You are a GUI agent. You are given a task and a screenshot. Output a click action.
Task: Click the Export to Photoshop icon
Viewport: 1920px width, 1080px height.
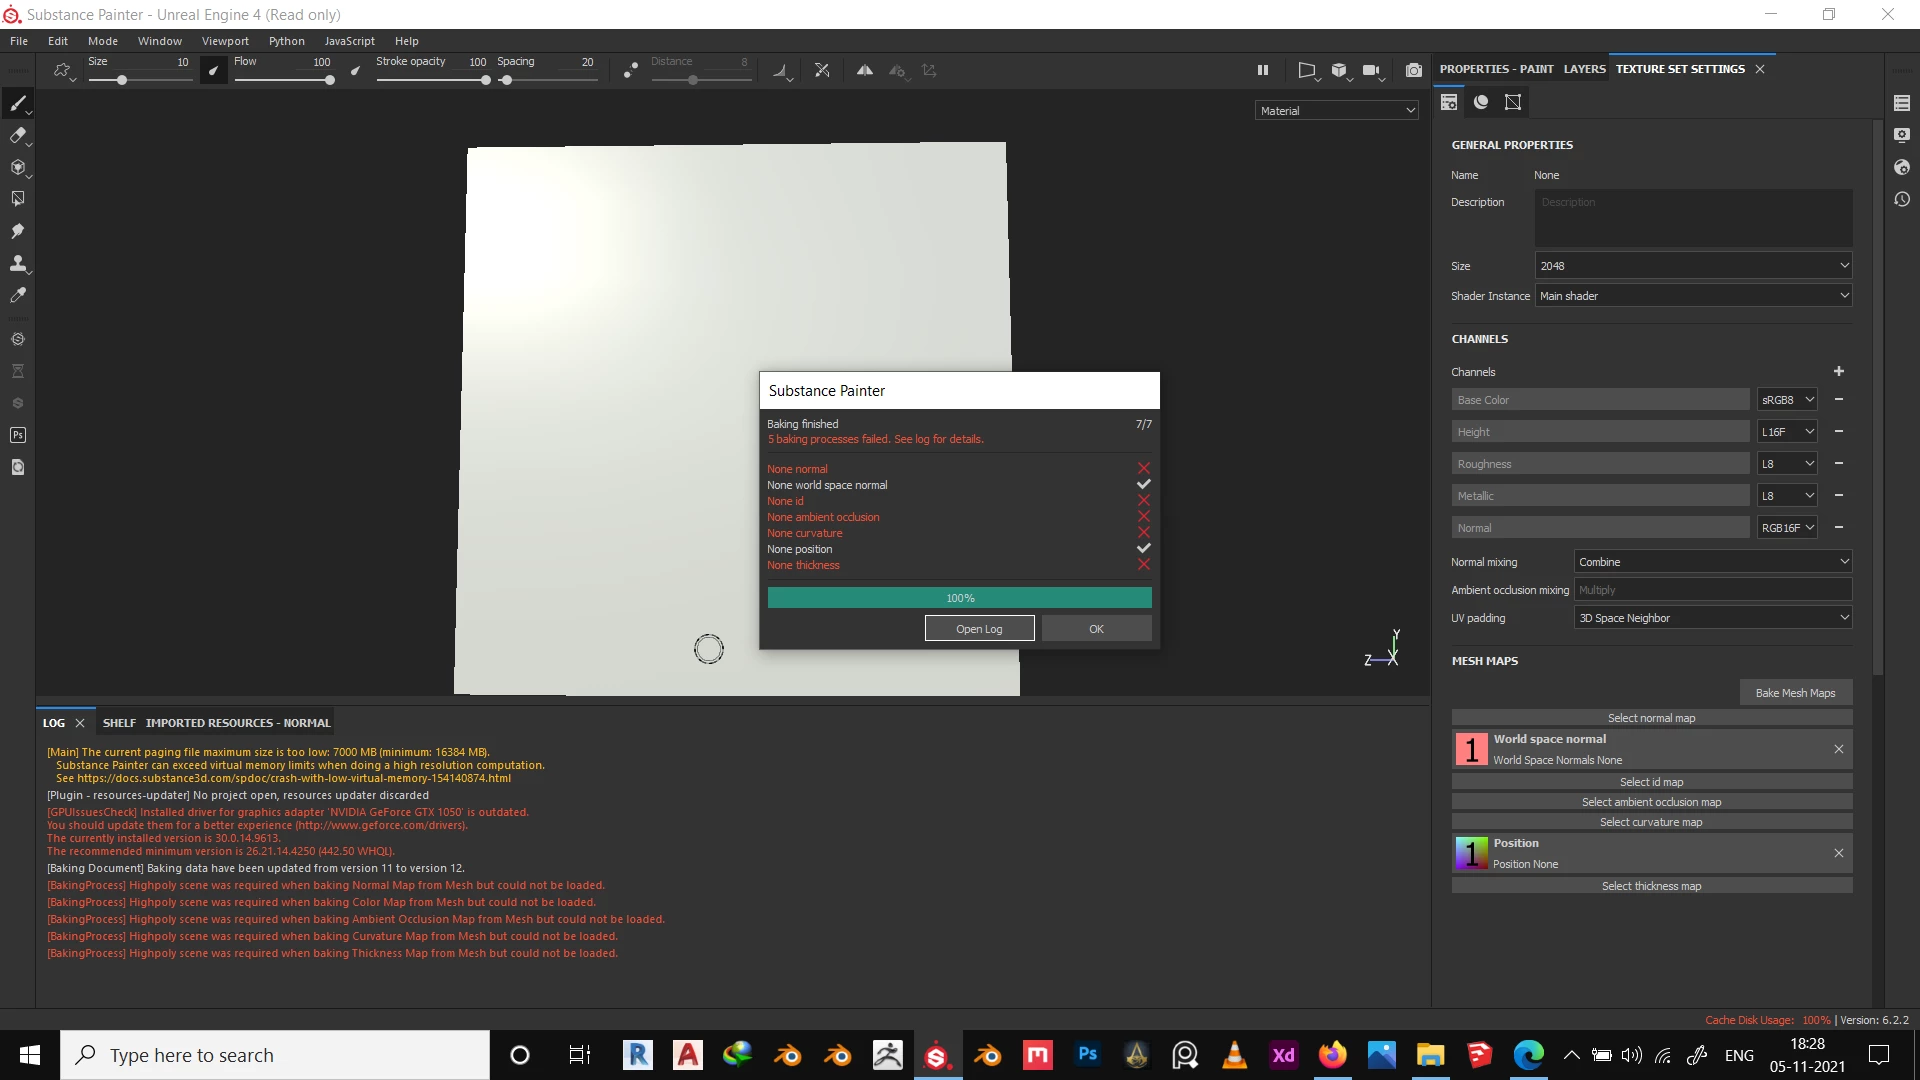pyautogui.click(x=17, y=435)
